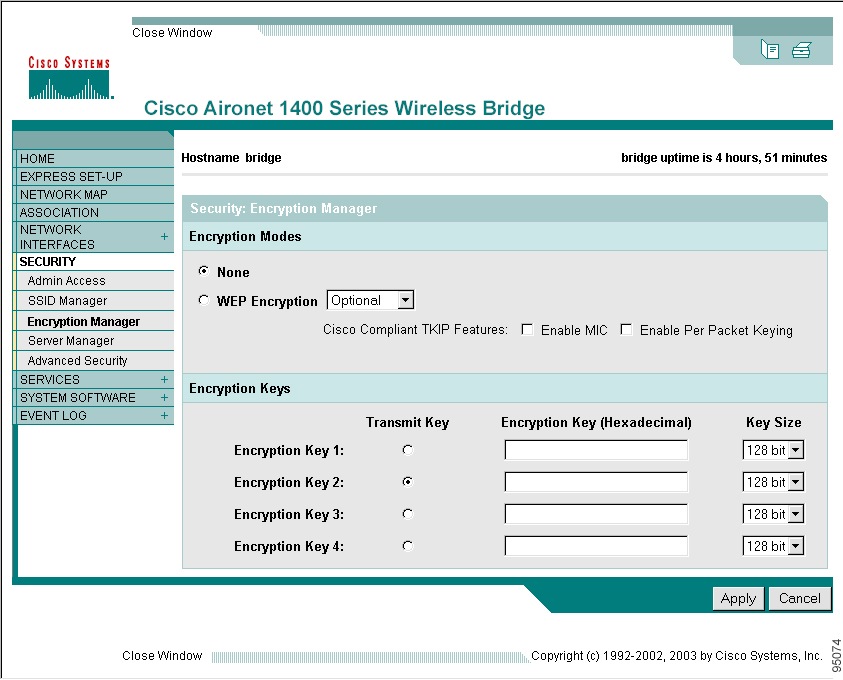843x680 pixels.
Task: Click Cisco Aironet 1400 Series title
Action: coord(344,108)
